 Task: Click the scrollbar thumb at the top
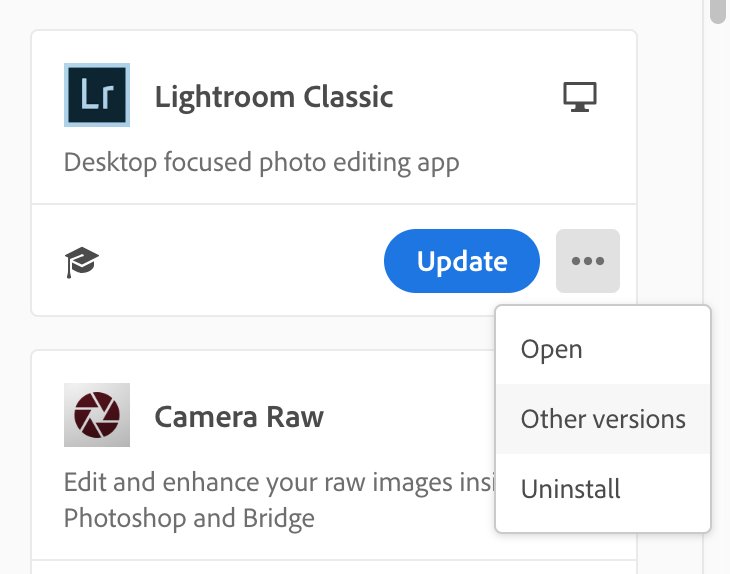[716, 10]
